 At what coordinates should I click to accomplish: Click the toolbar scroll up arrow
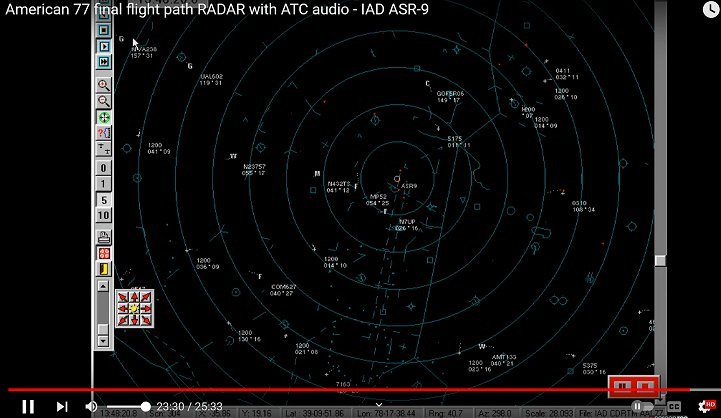(x=103, y=286)
